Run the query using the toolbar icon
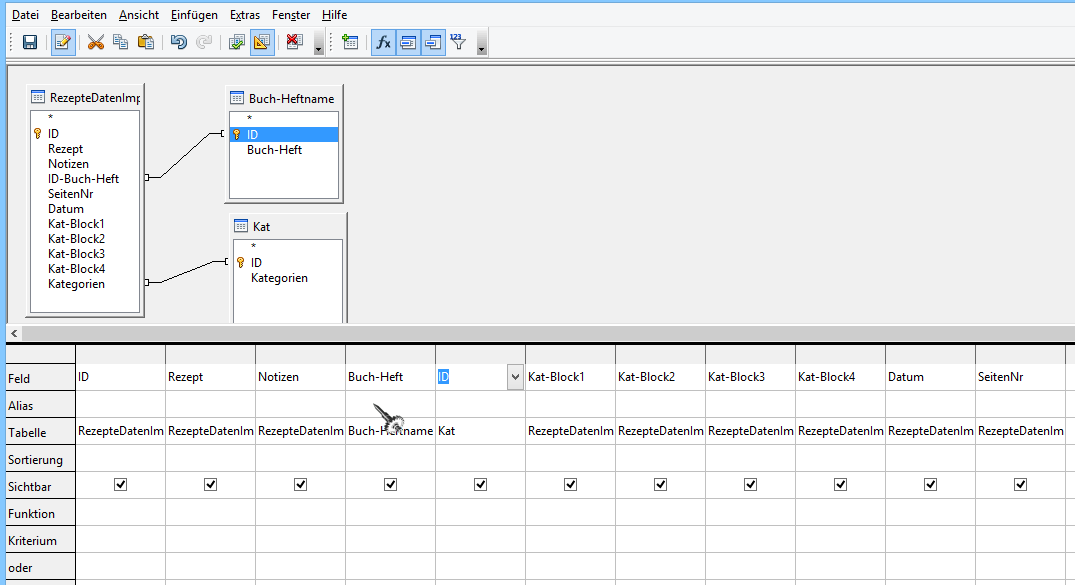This screenshot has height=585, width=1075. 237,43
